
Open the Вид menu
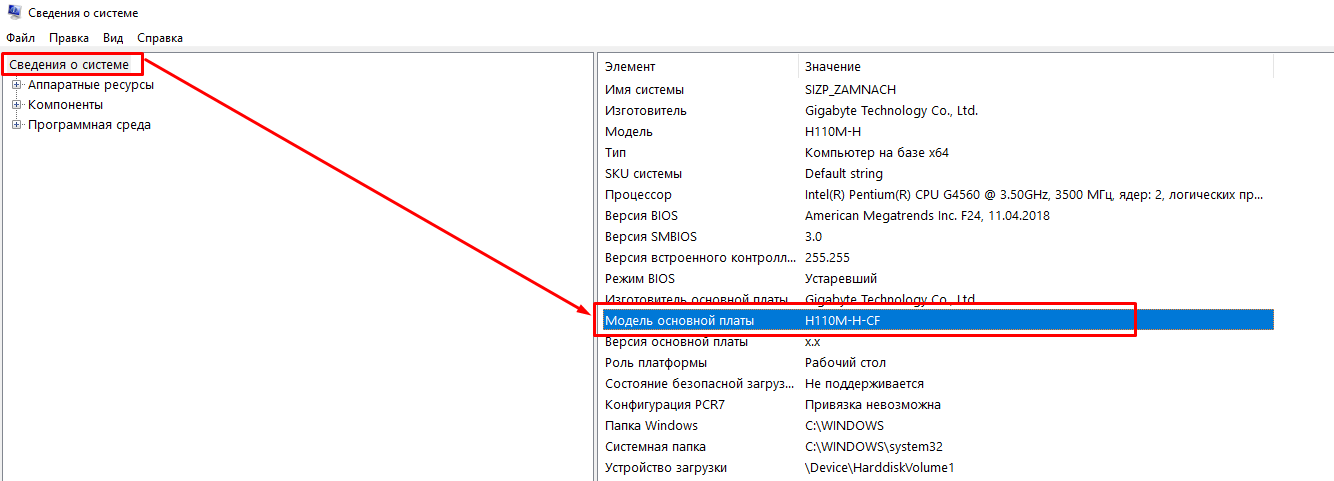113,38
